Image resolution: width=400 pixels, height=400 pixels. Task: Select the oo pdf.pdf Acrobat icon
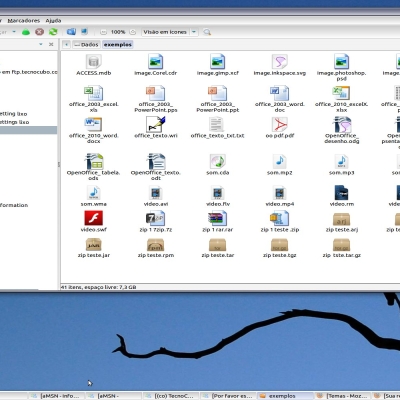coord(280,124)
